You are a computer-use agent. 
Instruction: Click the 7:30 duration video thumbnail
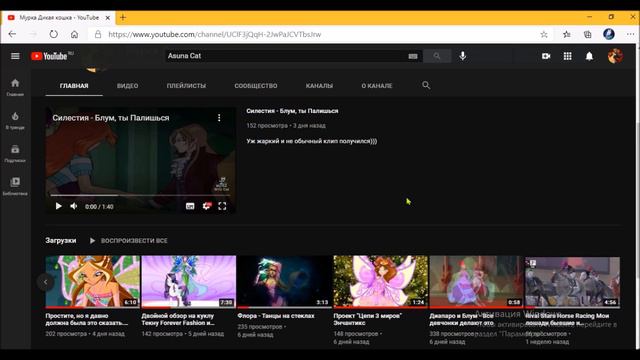click(x=189, y=282)
